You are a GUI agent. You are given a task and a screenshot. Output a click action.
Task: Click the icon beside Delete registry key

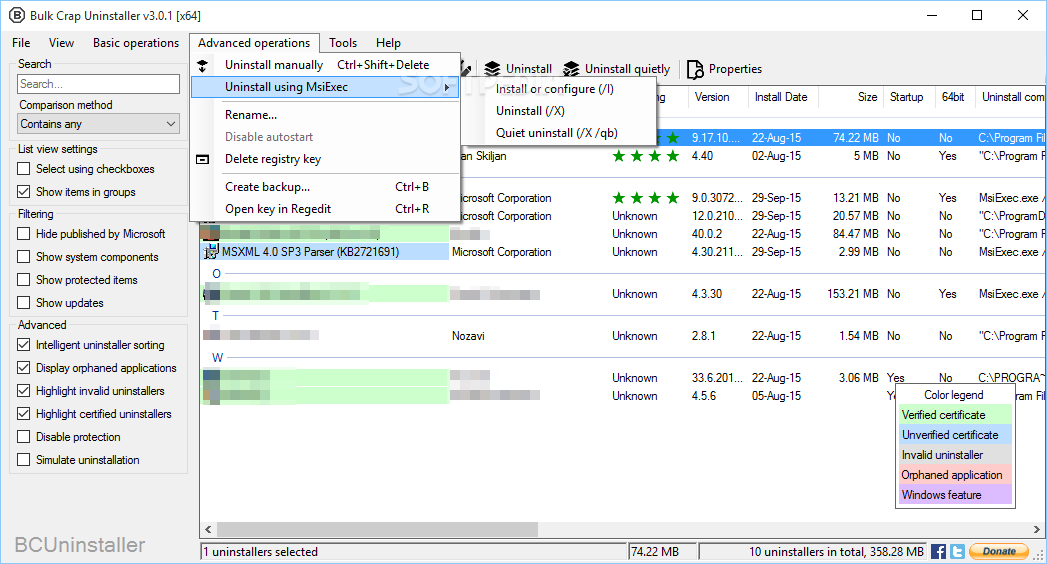click(202, 160)
